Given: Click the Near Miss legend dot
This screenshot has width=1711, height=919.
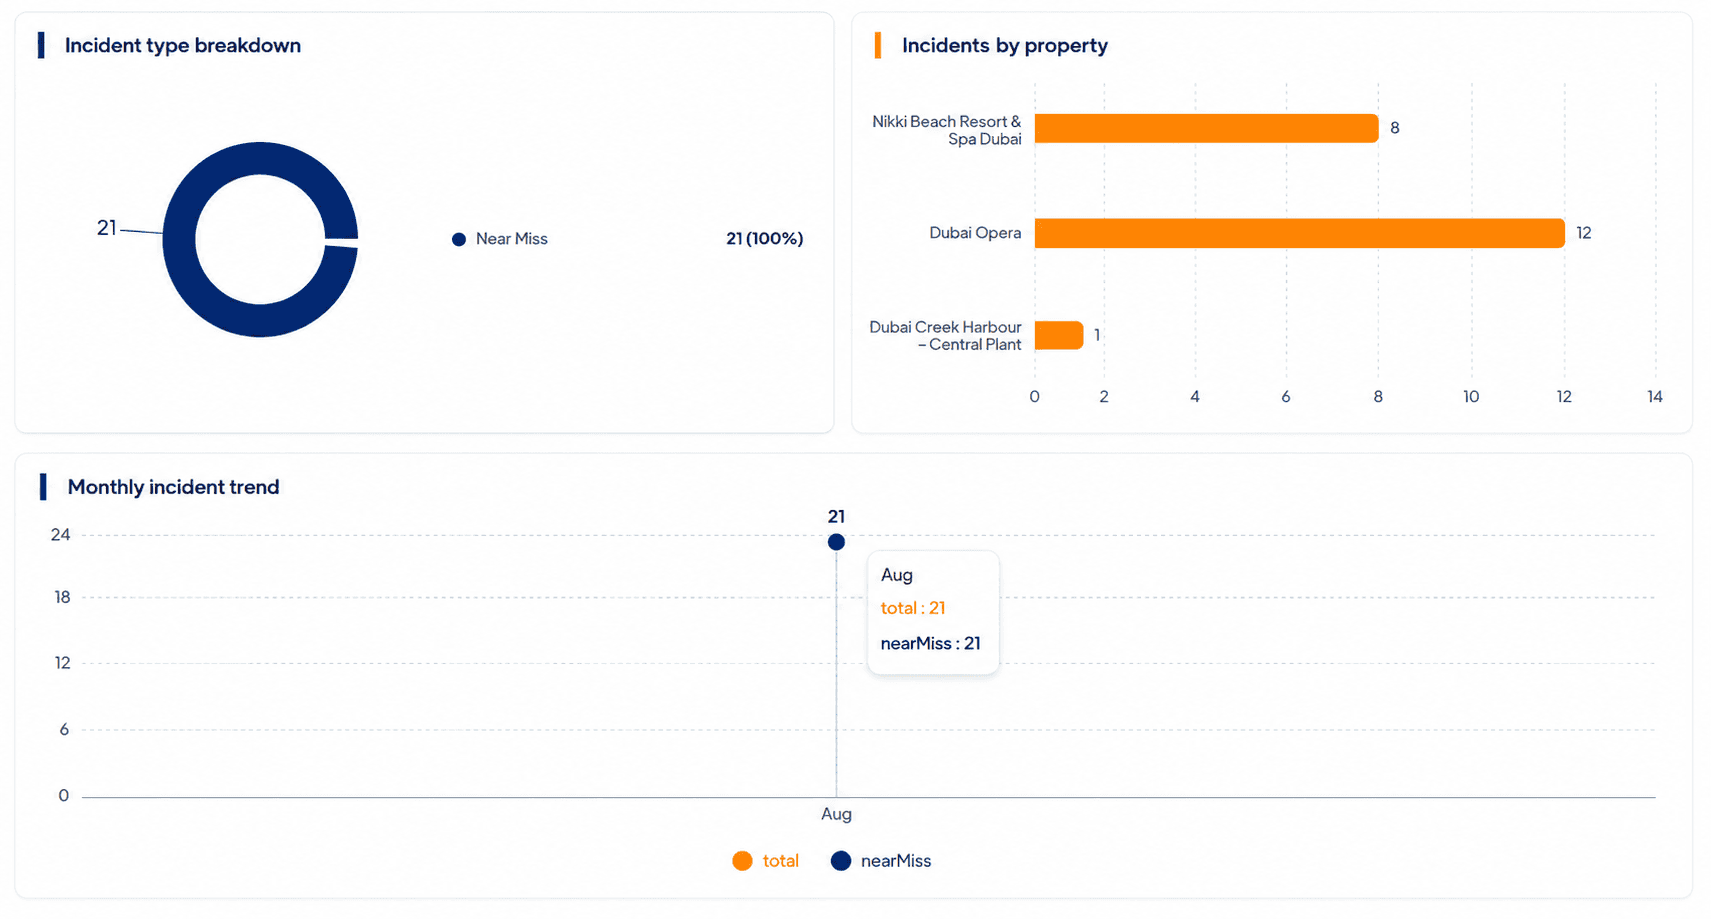Looking at the screenshot, I should pos(459,240).
